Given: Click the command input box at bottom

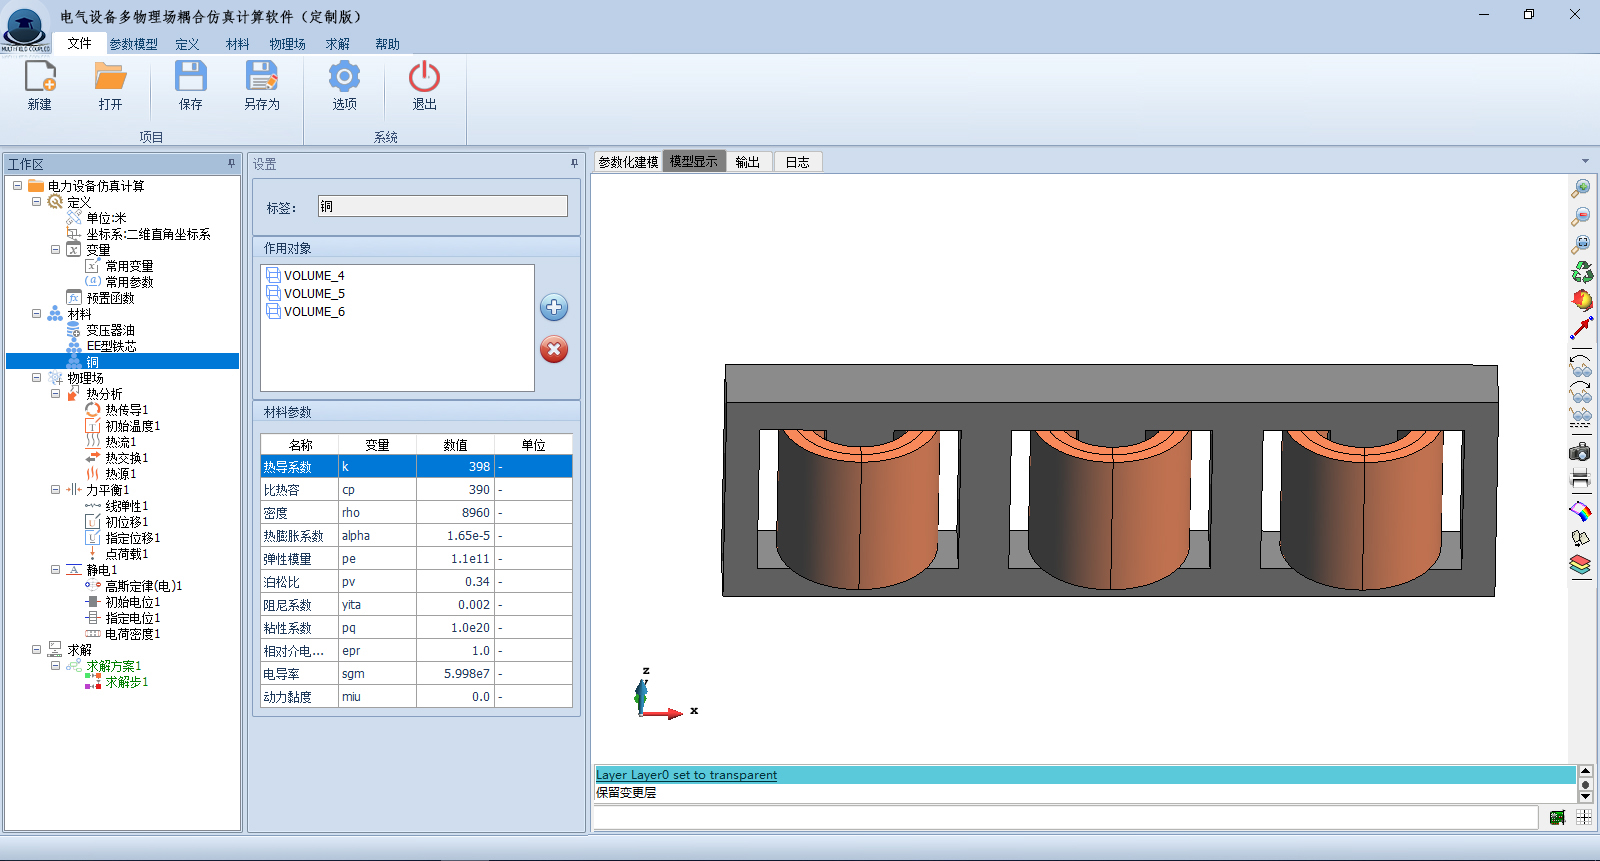Looking at the screenshot, I should [1065, 818].
